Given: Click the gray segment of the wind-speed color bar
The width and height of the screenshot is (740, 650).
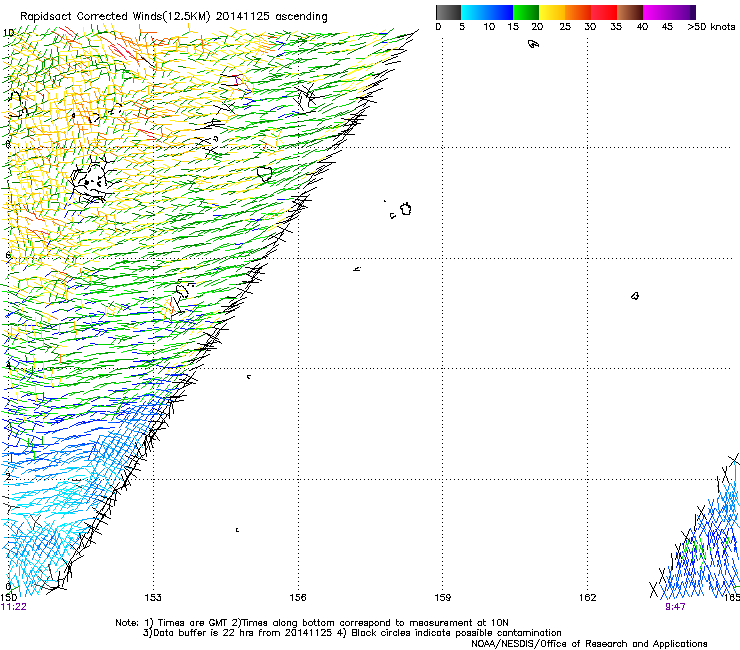Looking at the screenshot, I should (x=448, y=12).
